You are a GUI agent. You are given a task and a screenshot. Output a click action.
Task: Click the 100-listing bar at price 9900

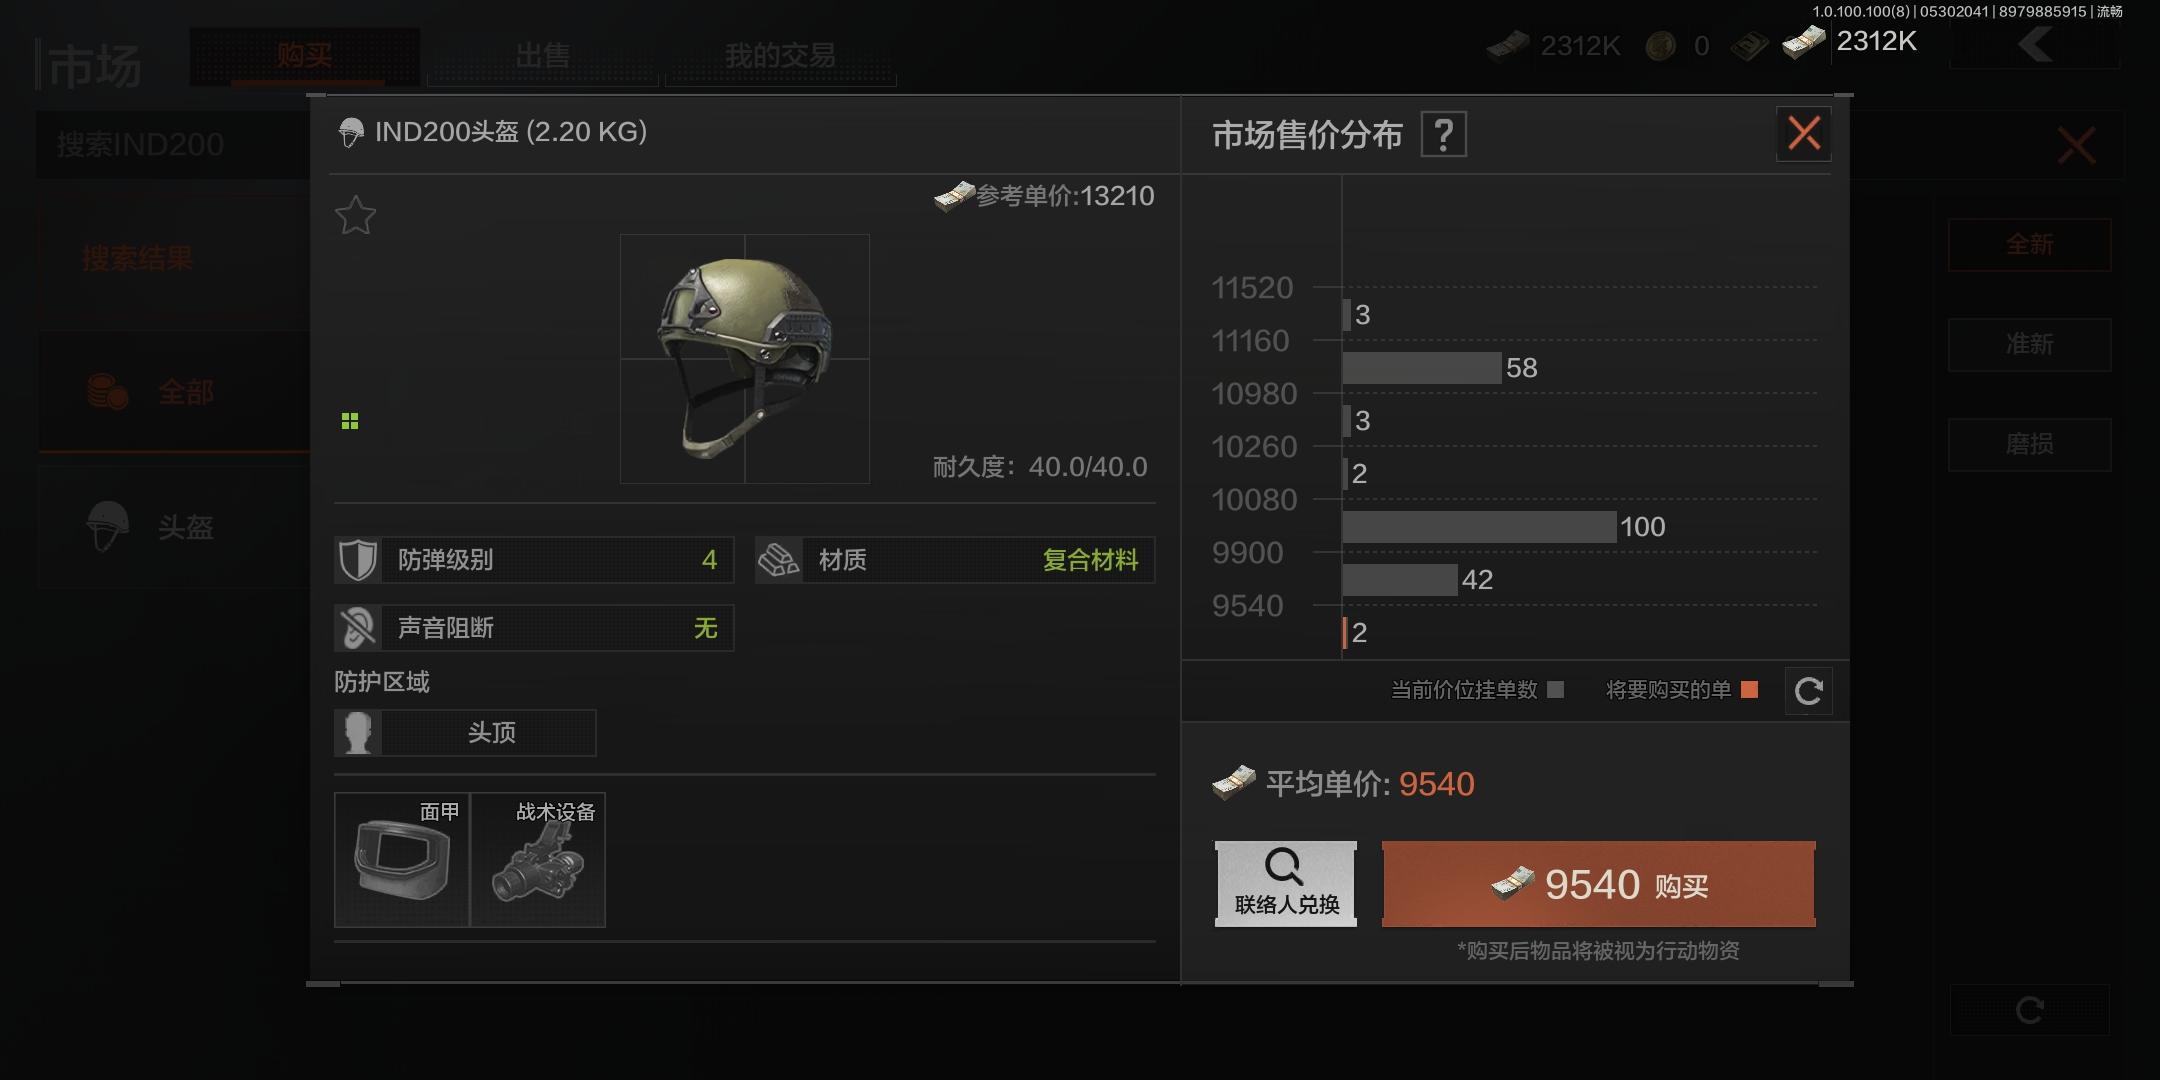click(1479, 527)
